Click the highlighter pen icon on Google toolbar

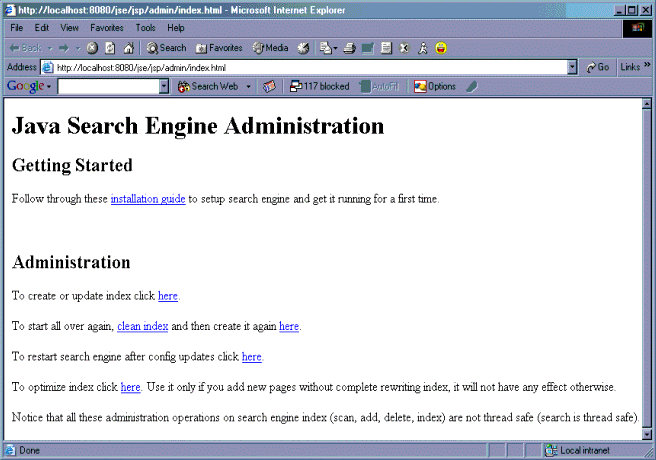click(472, 87)
